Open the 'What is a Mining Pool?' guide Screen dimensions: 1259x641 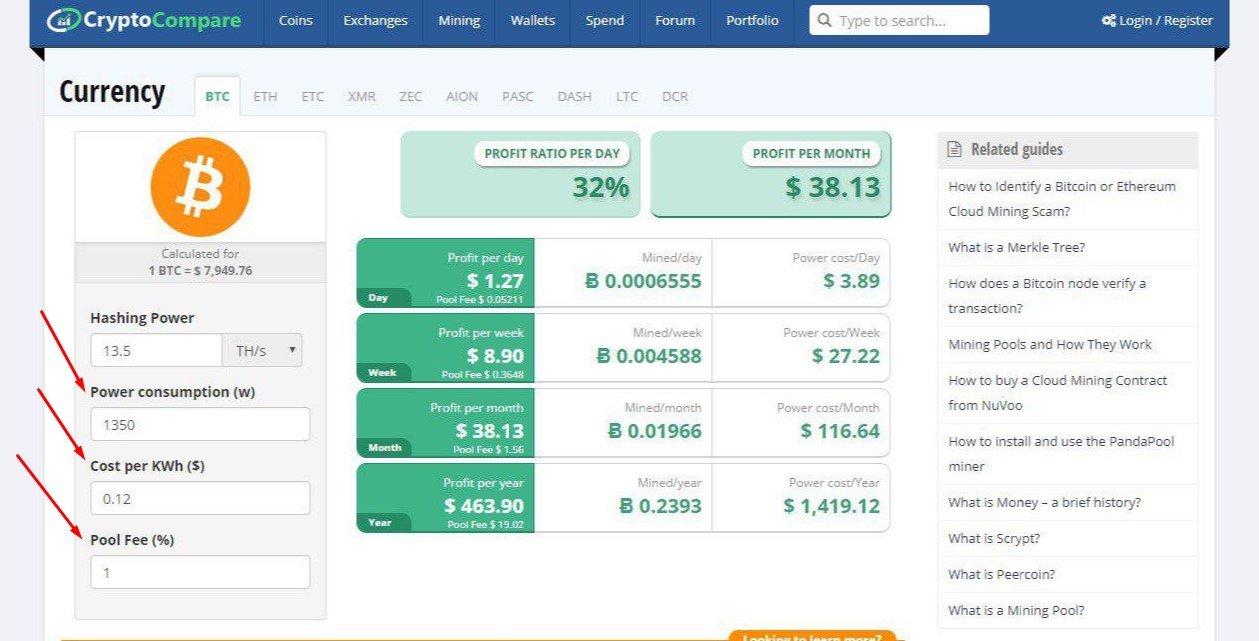pyautogui.click(x=1017, y=610)
